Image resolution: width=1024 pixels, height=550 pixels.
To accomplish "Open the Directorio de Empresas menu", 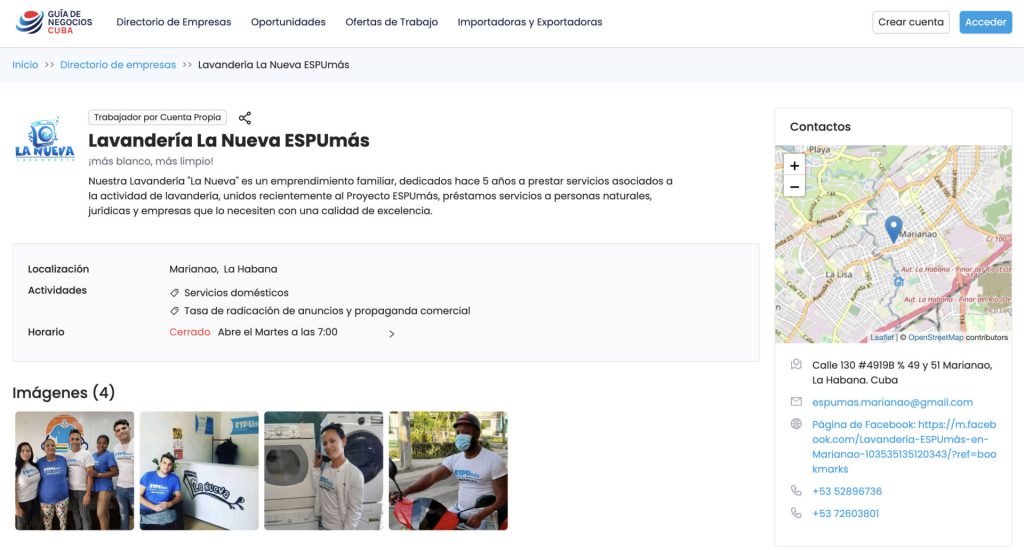I will coord(173,22).
